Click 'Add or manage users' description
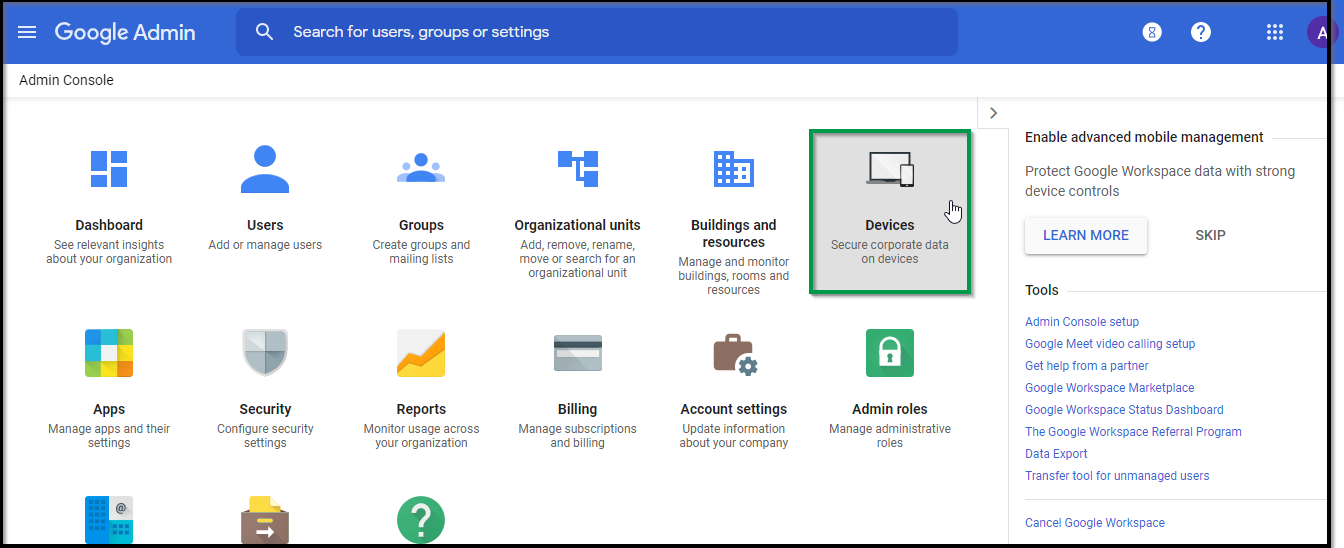 [265, 245]
